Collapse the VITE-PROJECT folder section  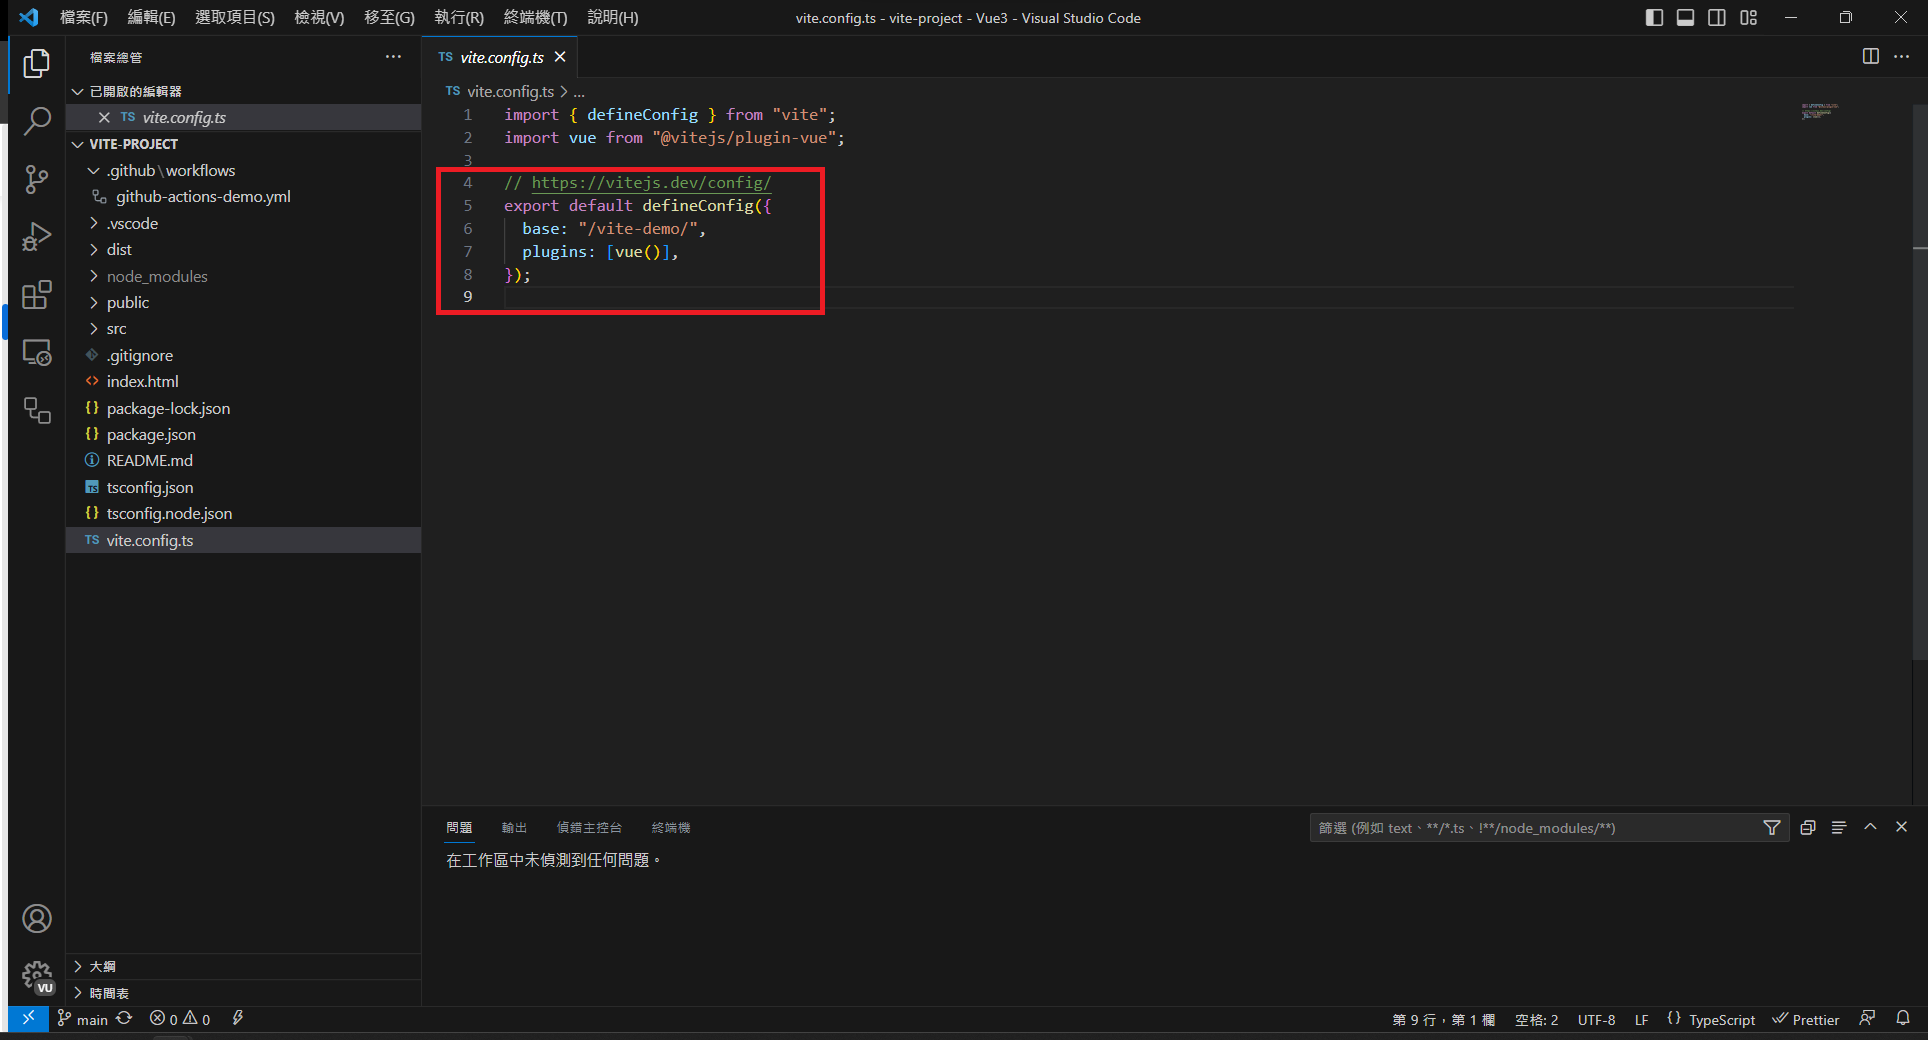click(243, 144)
